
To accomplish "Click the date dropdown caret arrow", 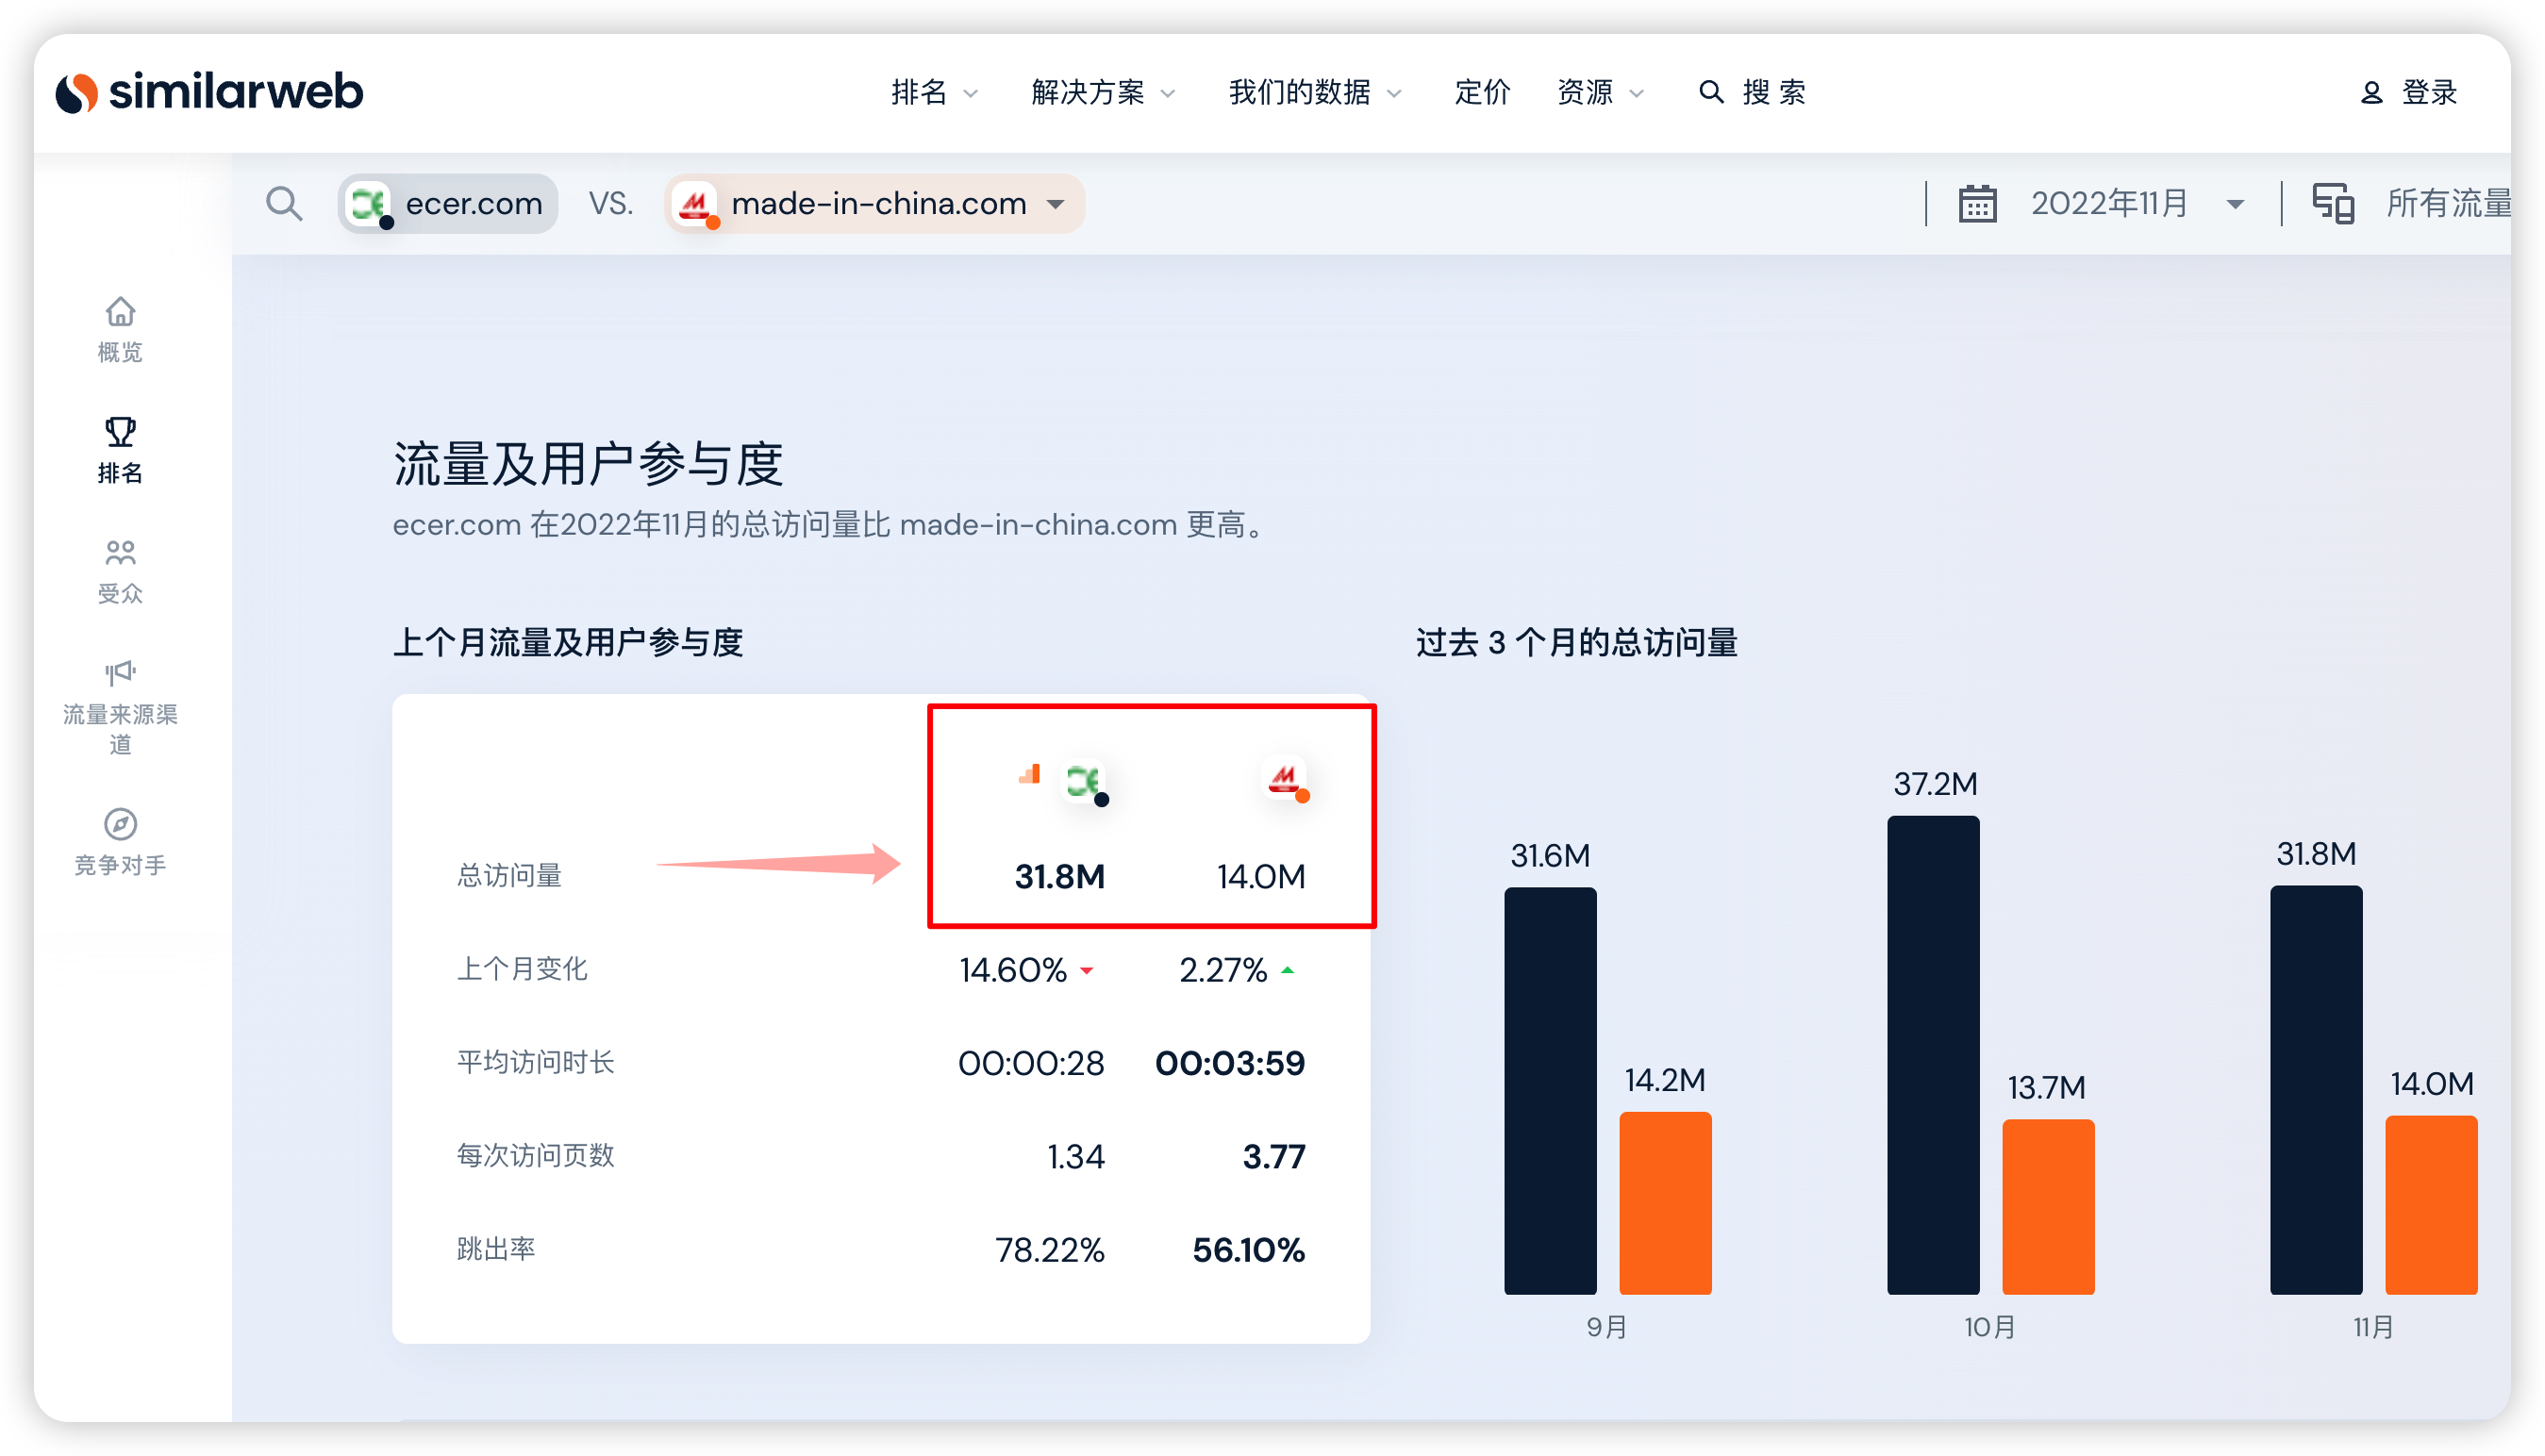I will coord(2234,204).
